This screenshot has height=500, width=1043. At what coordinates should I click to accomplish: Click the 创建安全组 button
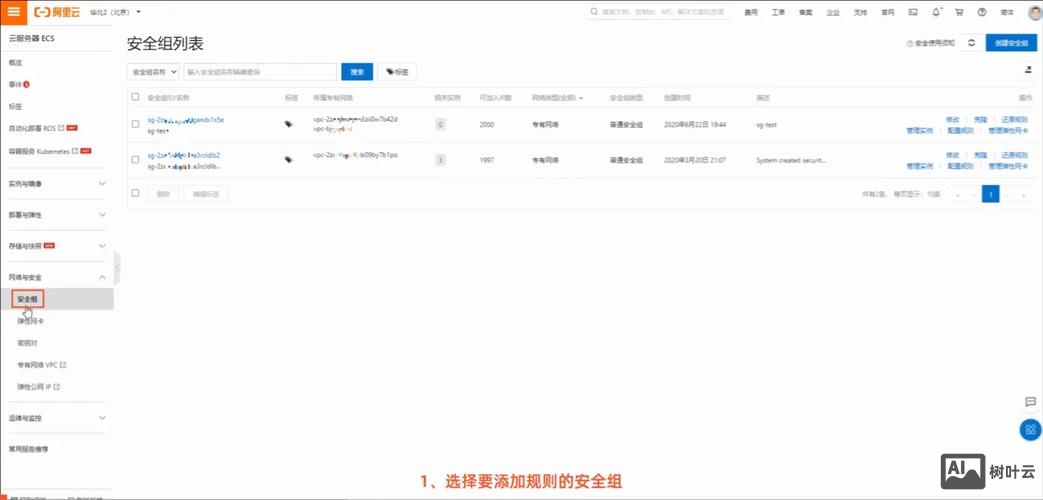[1011, 43]
